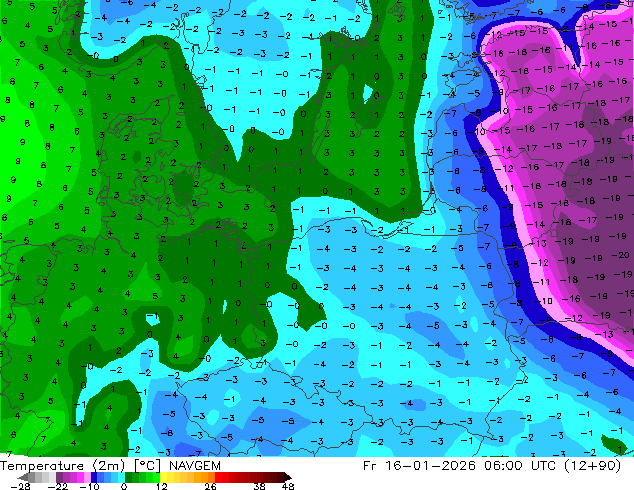Pick the grey arrow at legend's cold end
Viewport: 634px width, 490px height.
point(23,477)
